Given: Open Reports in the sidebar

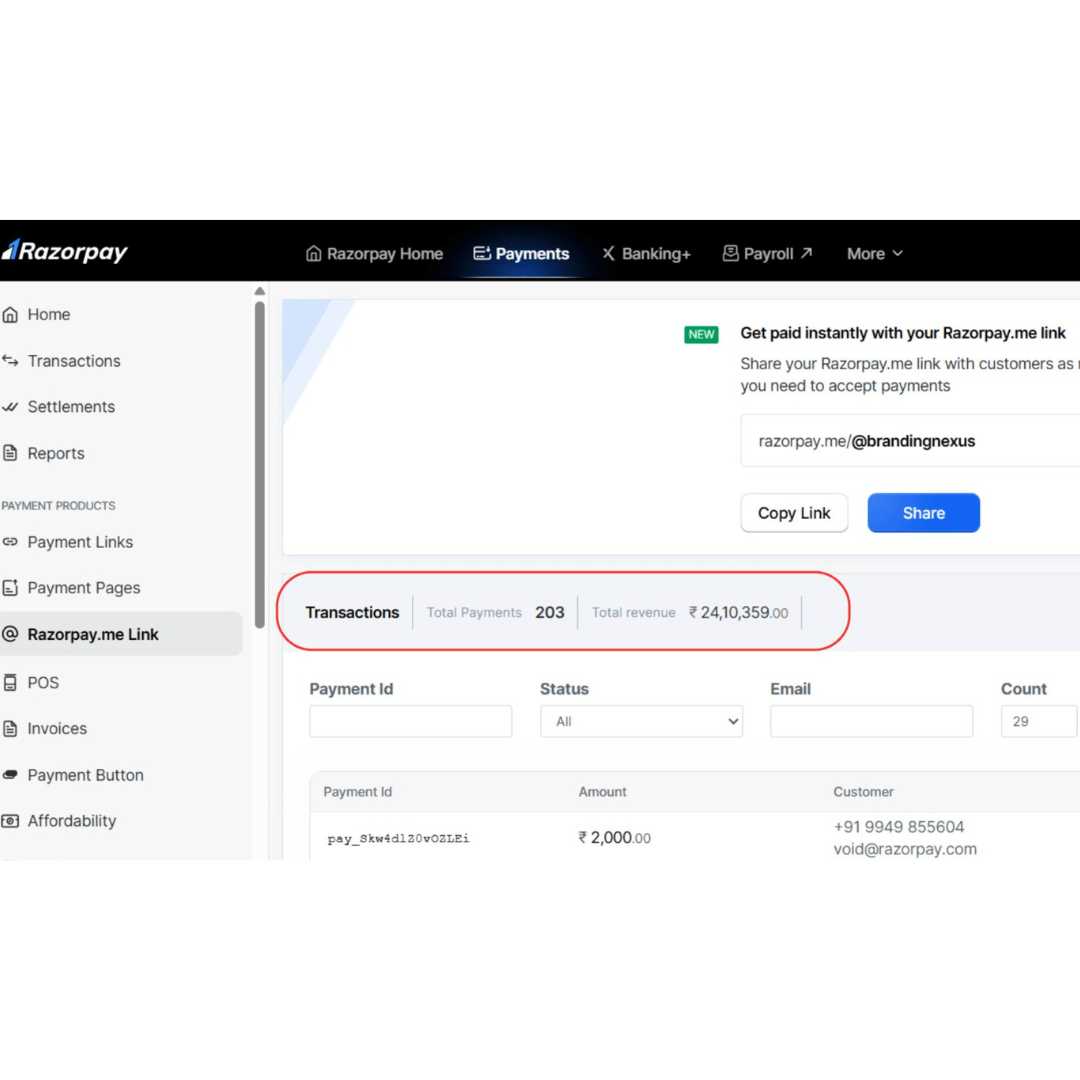Looking at the screenshot, I should point(56,453).
